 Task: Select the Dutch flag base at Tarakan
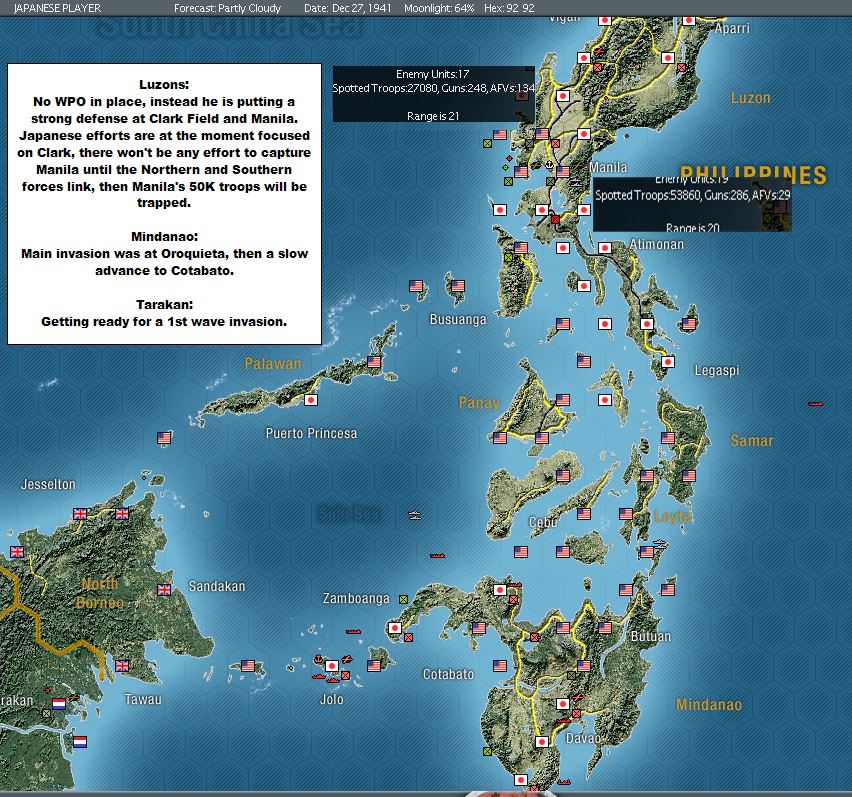click(x=59, y=704)
